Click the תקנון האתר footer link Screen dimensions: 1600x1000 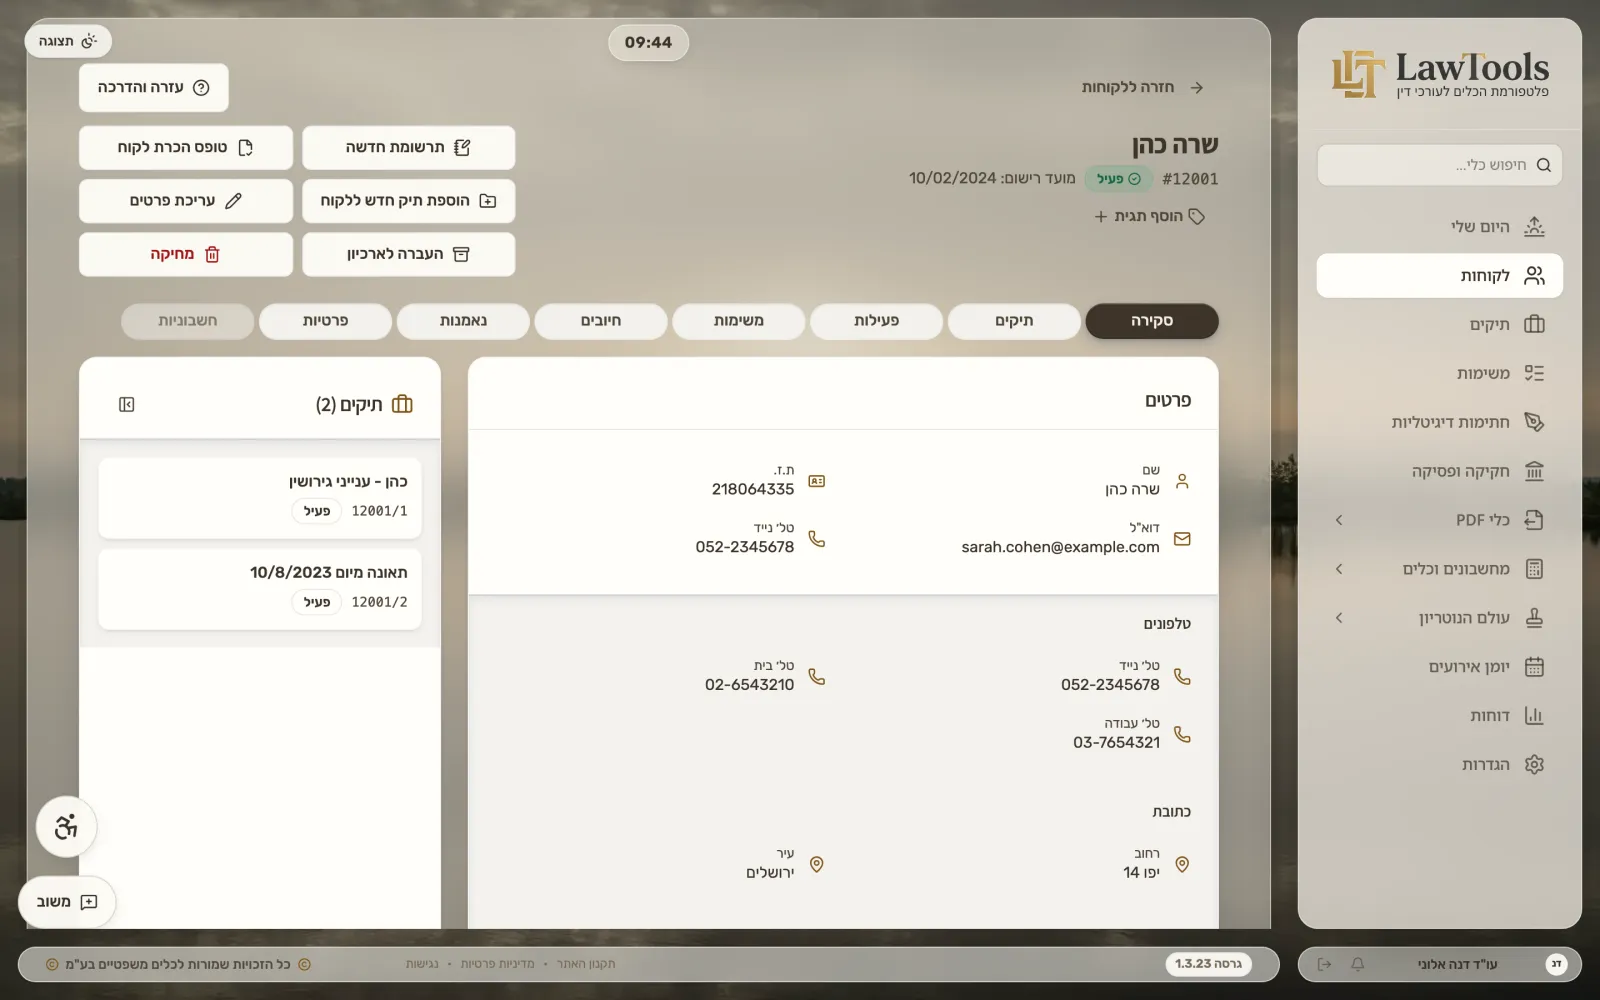point(586,964)
